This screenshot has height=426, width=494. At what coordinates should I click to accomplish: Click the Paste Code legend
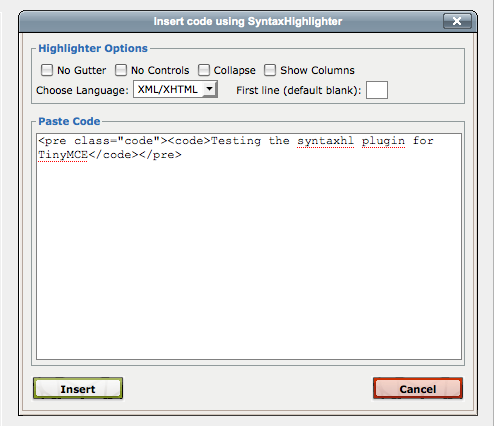[x=69, y=121]
